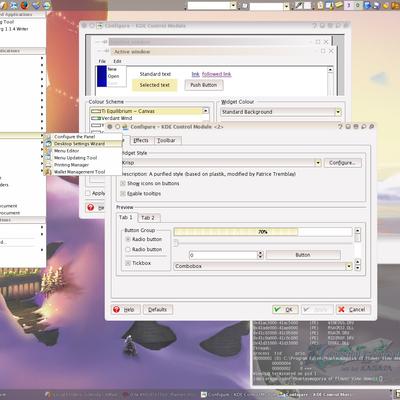Confirm with the OK button

285,310
